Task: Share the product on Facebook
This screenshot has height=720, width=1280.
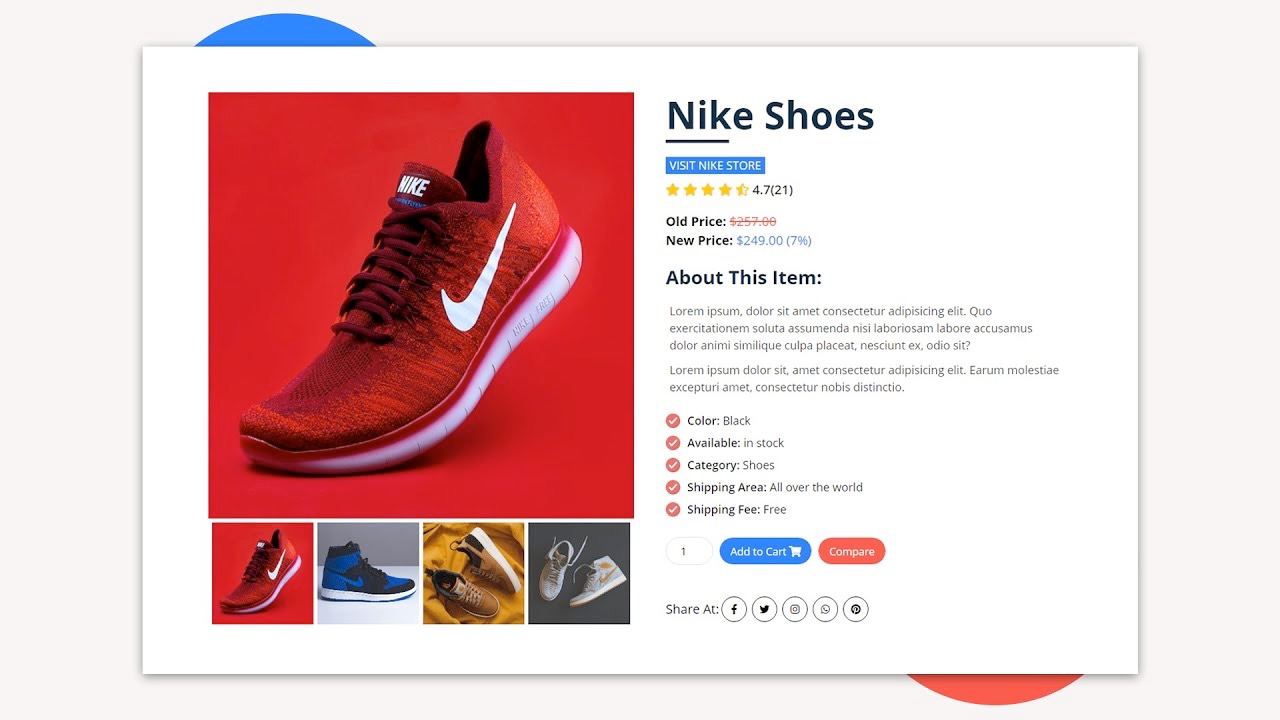Action: 734,609
